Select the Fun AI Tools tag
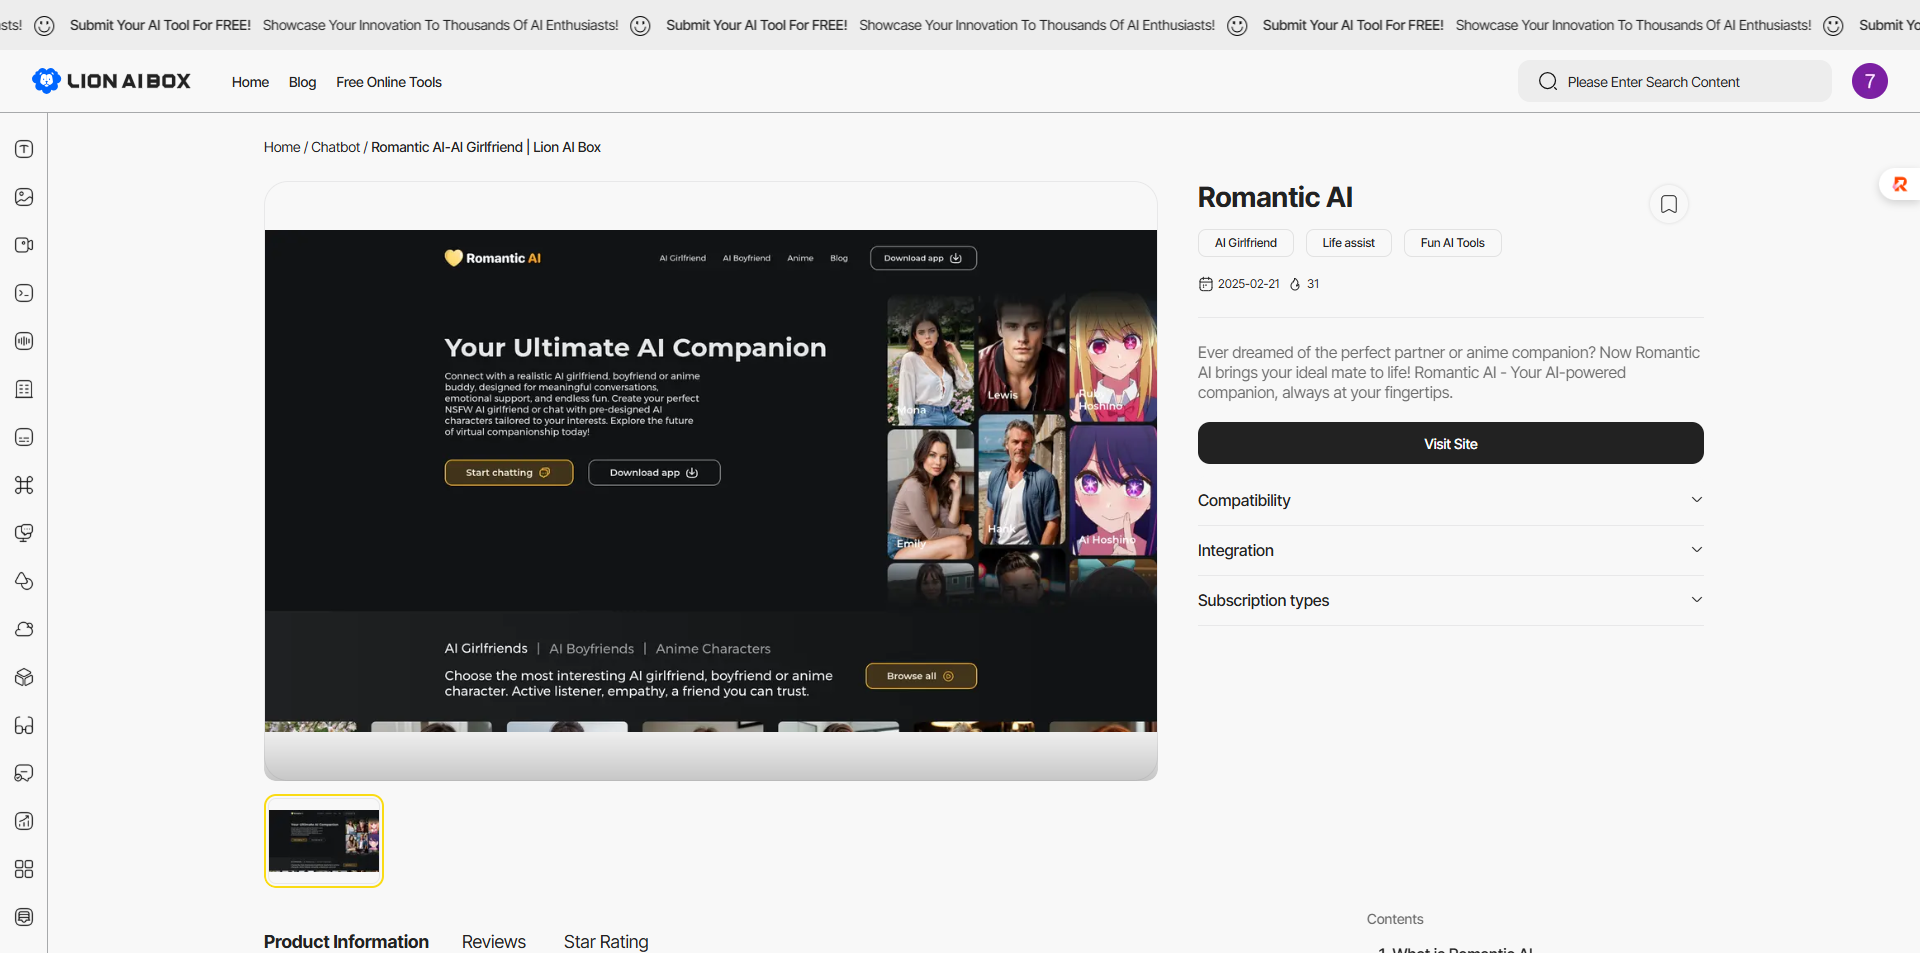 coord(1452,243)
